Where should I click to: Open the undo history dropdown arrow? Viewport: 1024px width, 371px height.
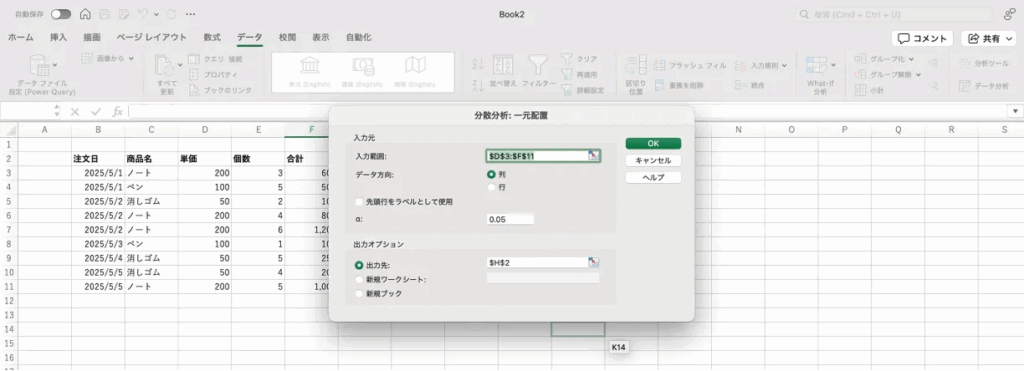point(155,14)
